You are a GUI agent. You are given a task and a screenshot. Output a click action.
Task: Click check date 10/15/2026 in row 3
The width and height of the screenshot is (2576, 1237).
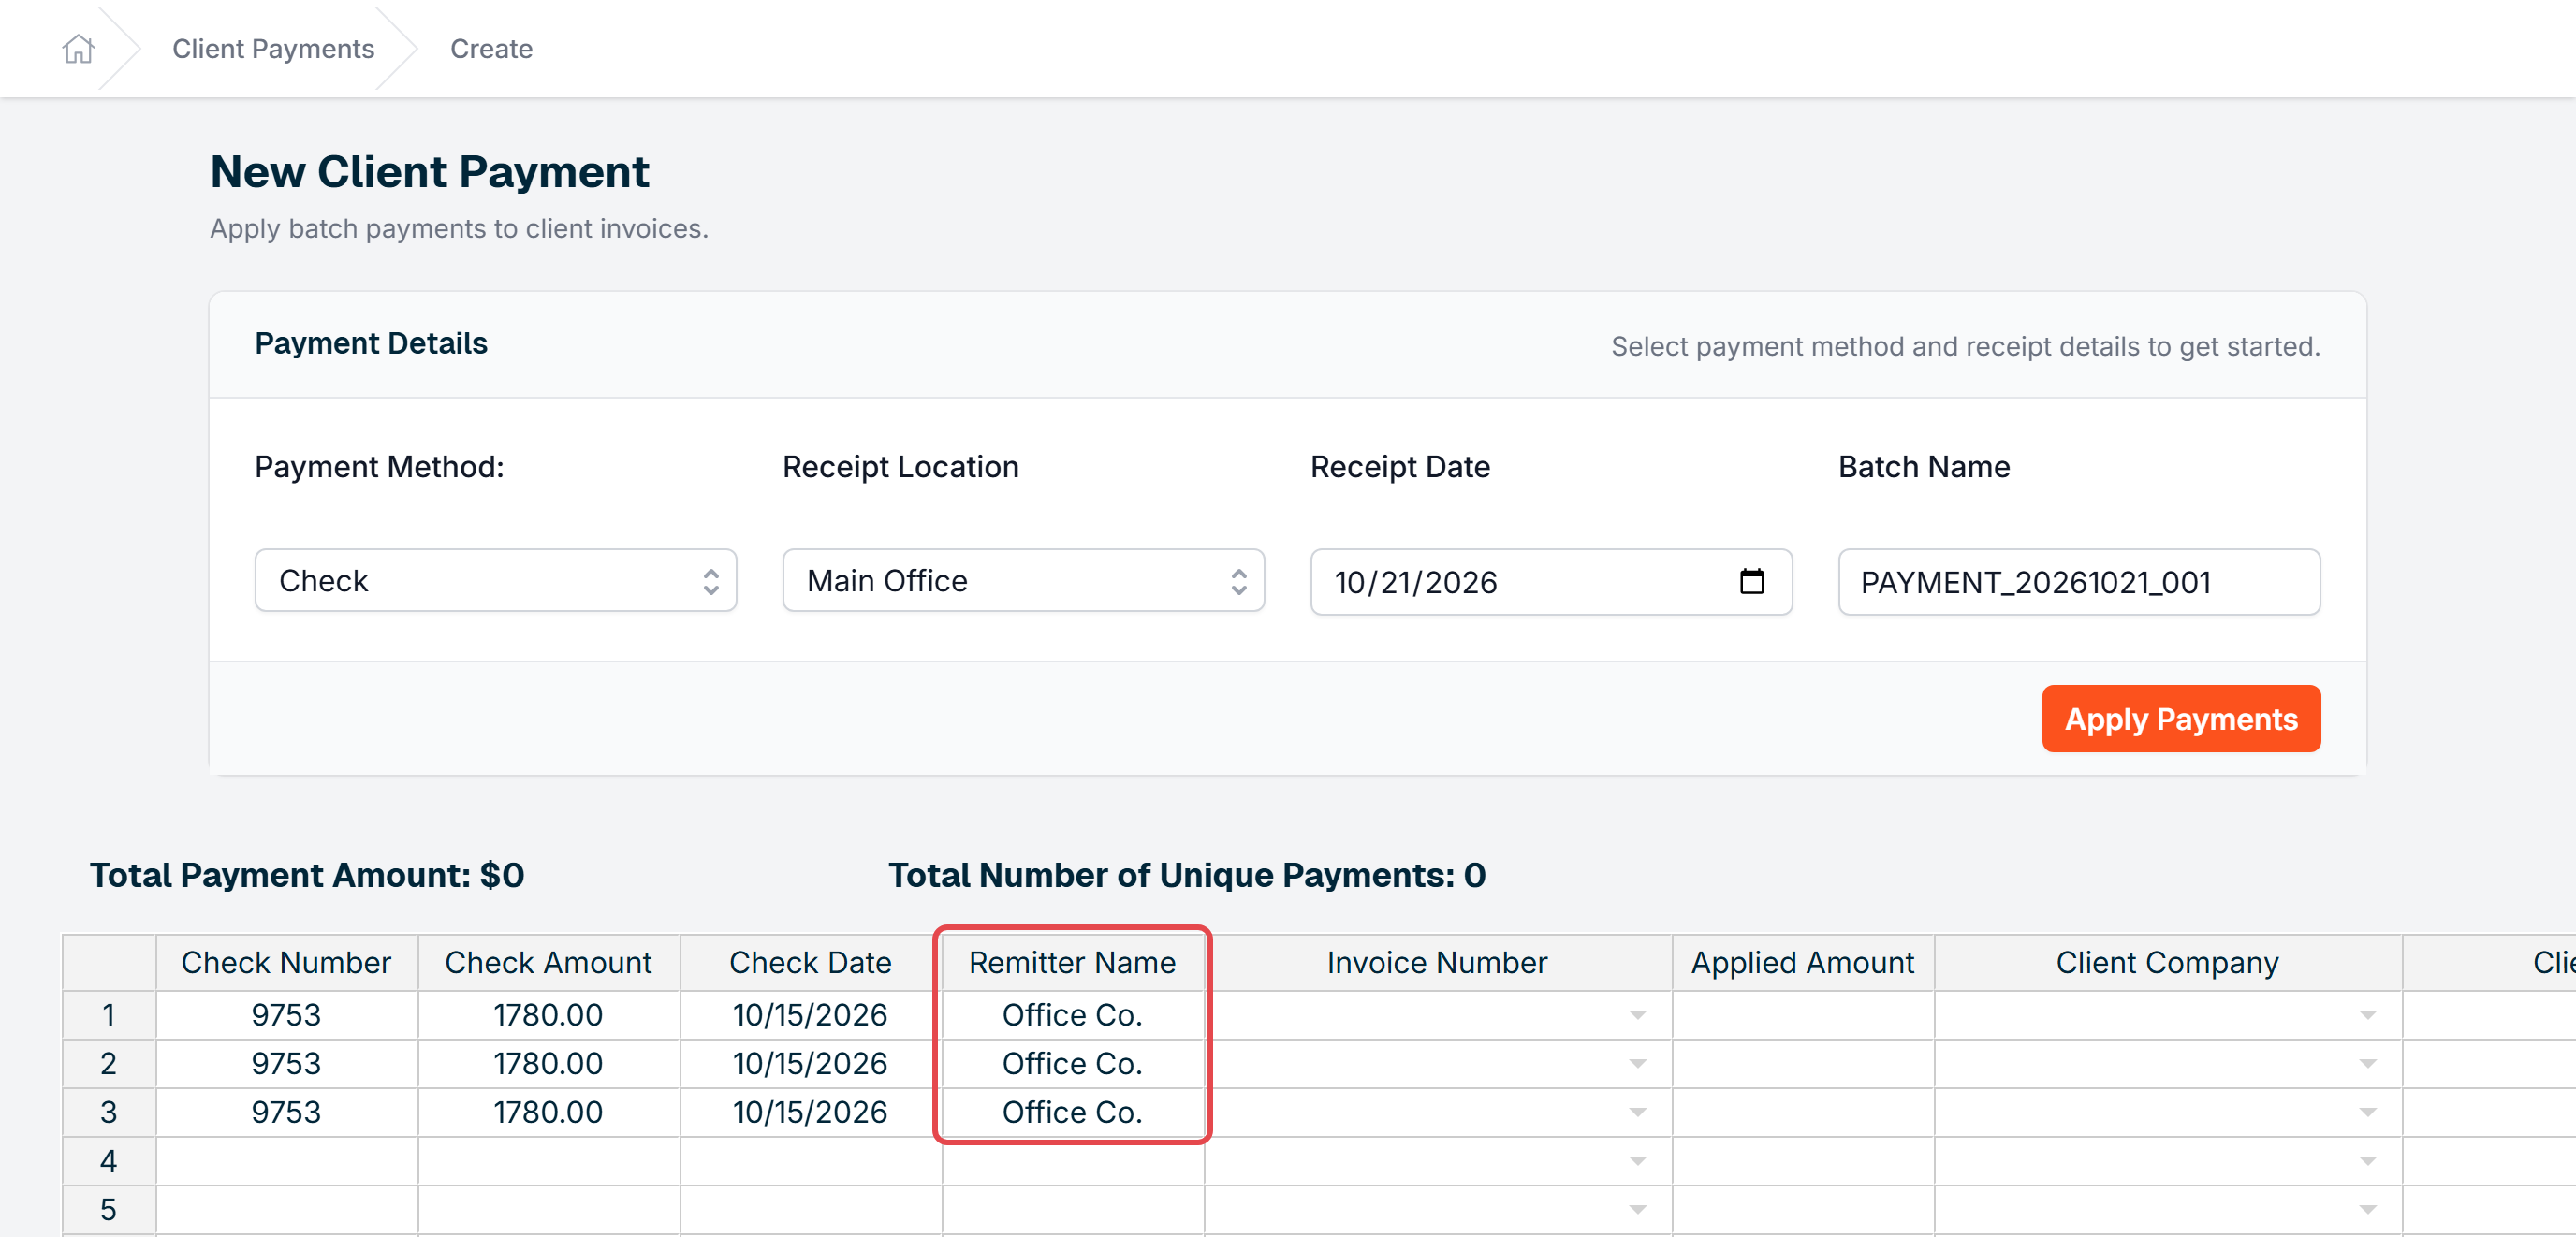[810, 1112]
